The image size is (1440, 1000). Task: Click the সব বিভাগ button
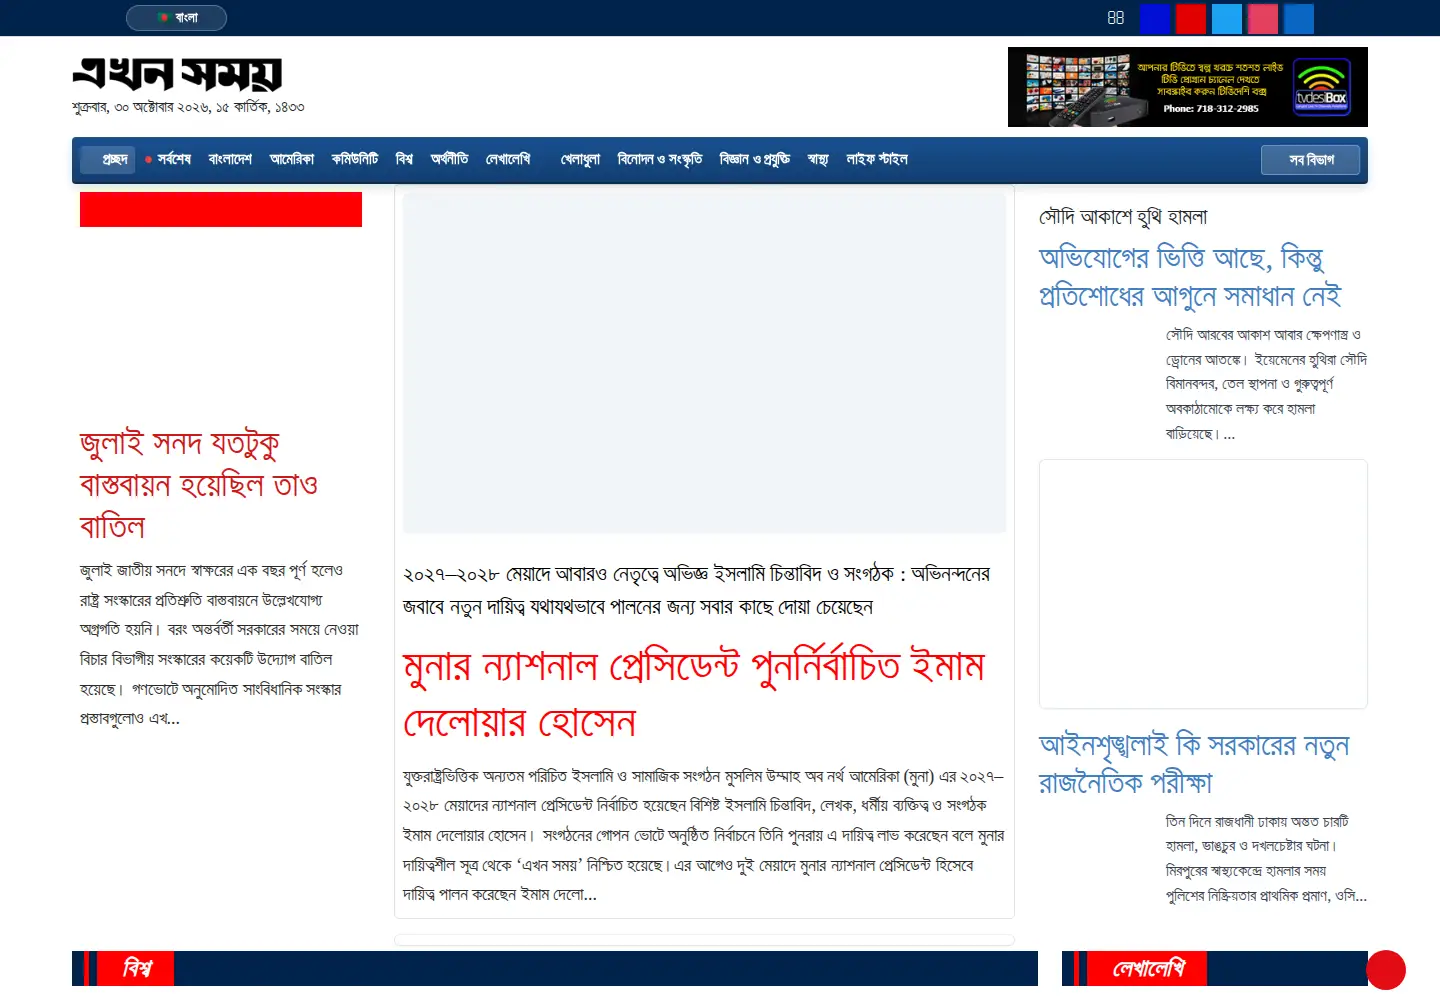click(1311, 160)
